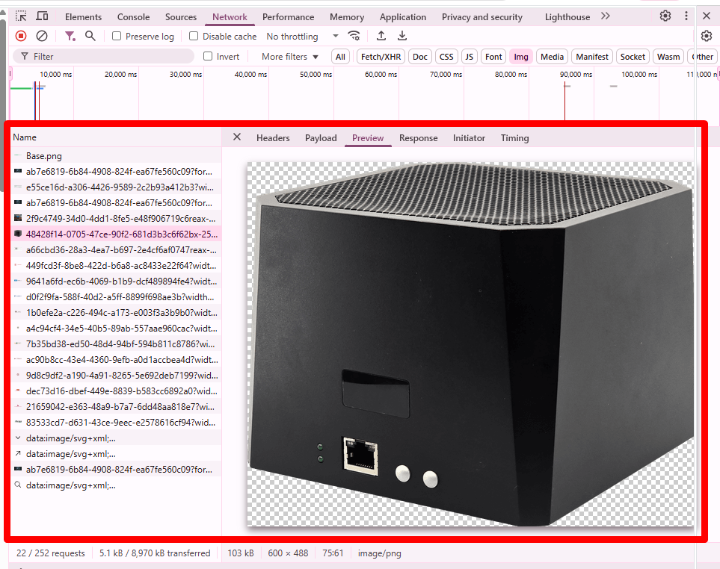Click the Filter text input field

click(103, 56)
